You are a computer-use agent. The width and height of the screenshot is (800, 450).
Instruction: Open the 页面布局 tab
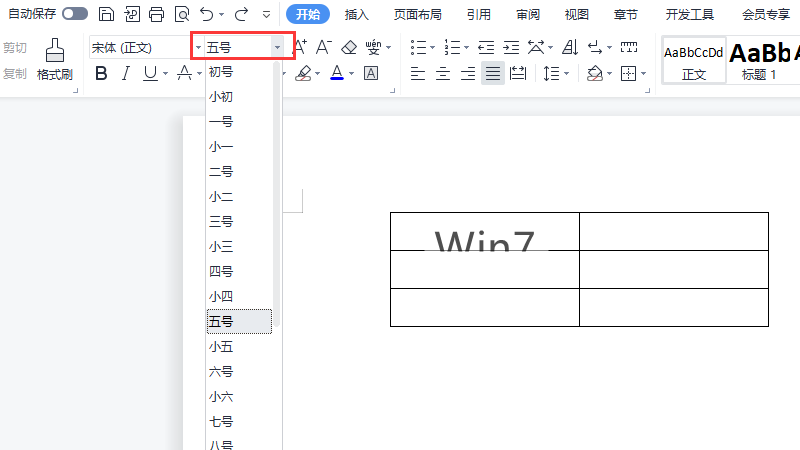coord(417,14)
